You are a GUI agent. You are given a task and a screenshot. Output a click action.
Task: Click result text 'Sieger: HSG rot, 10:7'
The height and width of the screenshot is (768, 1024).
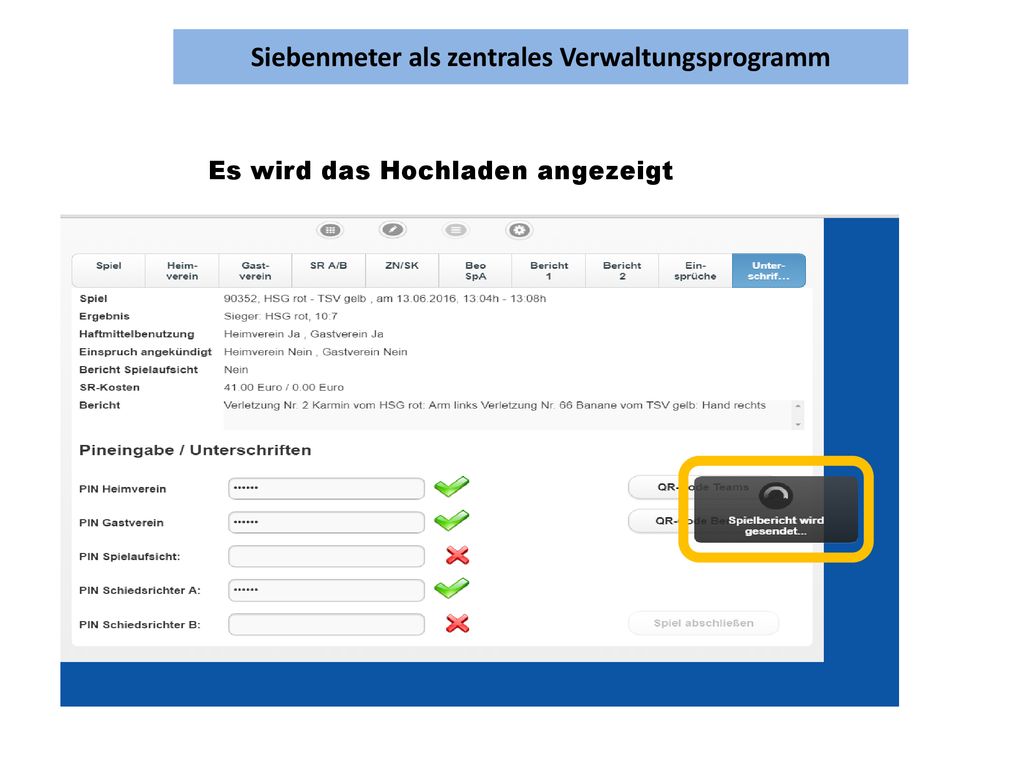[x=281, y=316]
